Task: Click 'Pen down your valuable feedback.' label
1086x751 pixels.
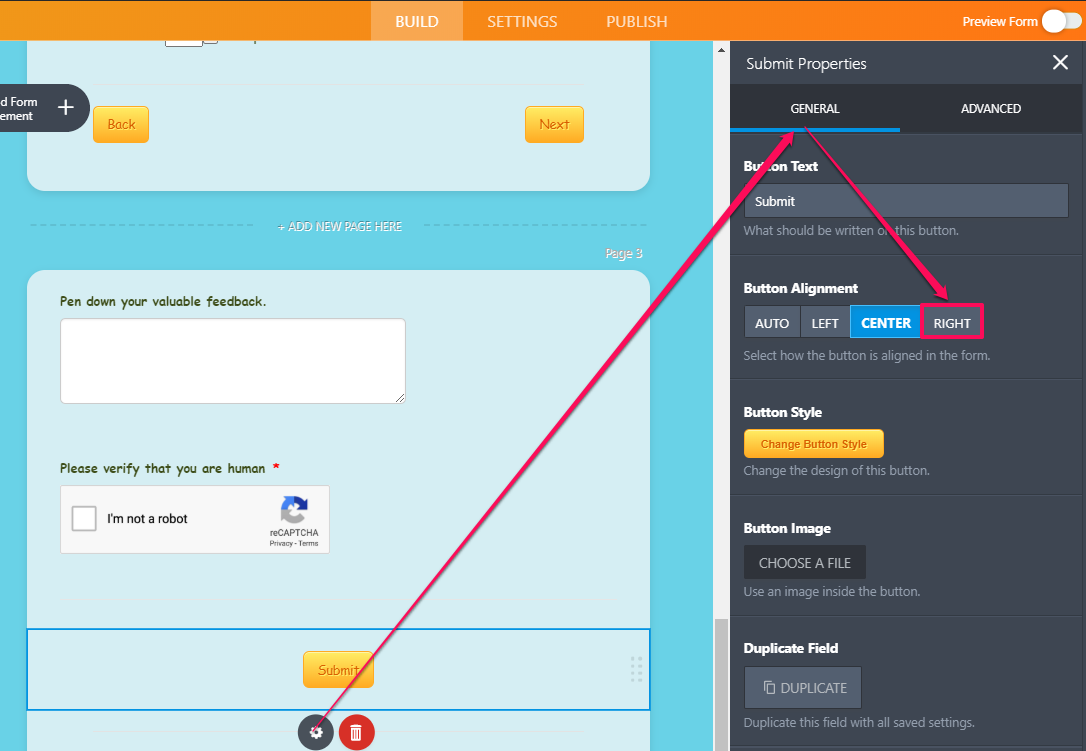Action: 163,301
